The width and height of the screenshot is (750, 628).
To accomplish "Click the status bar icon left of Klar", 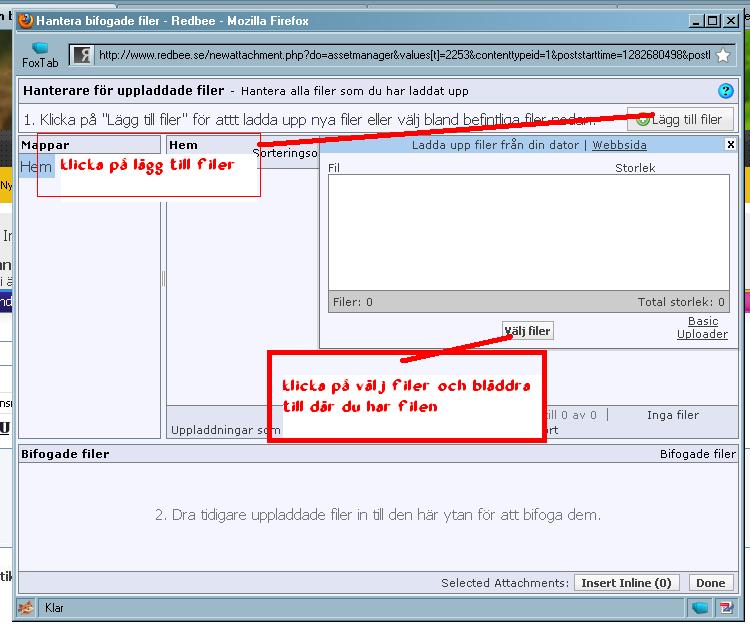I will pyautogui.click(x=27, y=607).
